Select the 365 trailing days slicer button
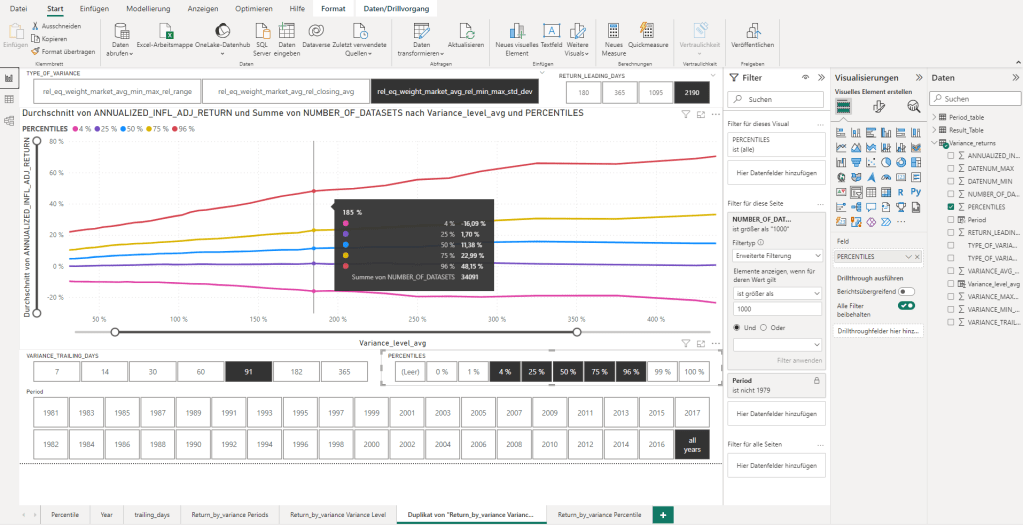Viewport: 1023px width, 525px height. click(343, 371)
